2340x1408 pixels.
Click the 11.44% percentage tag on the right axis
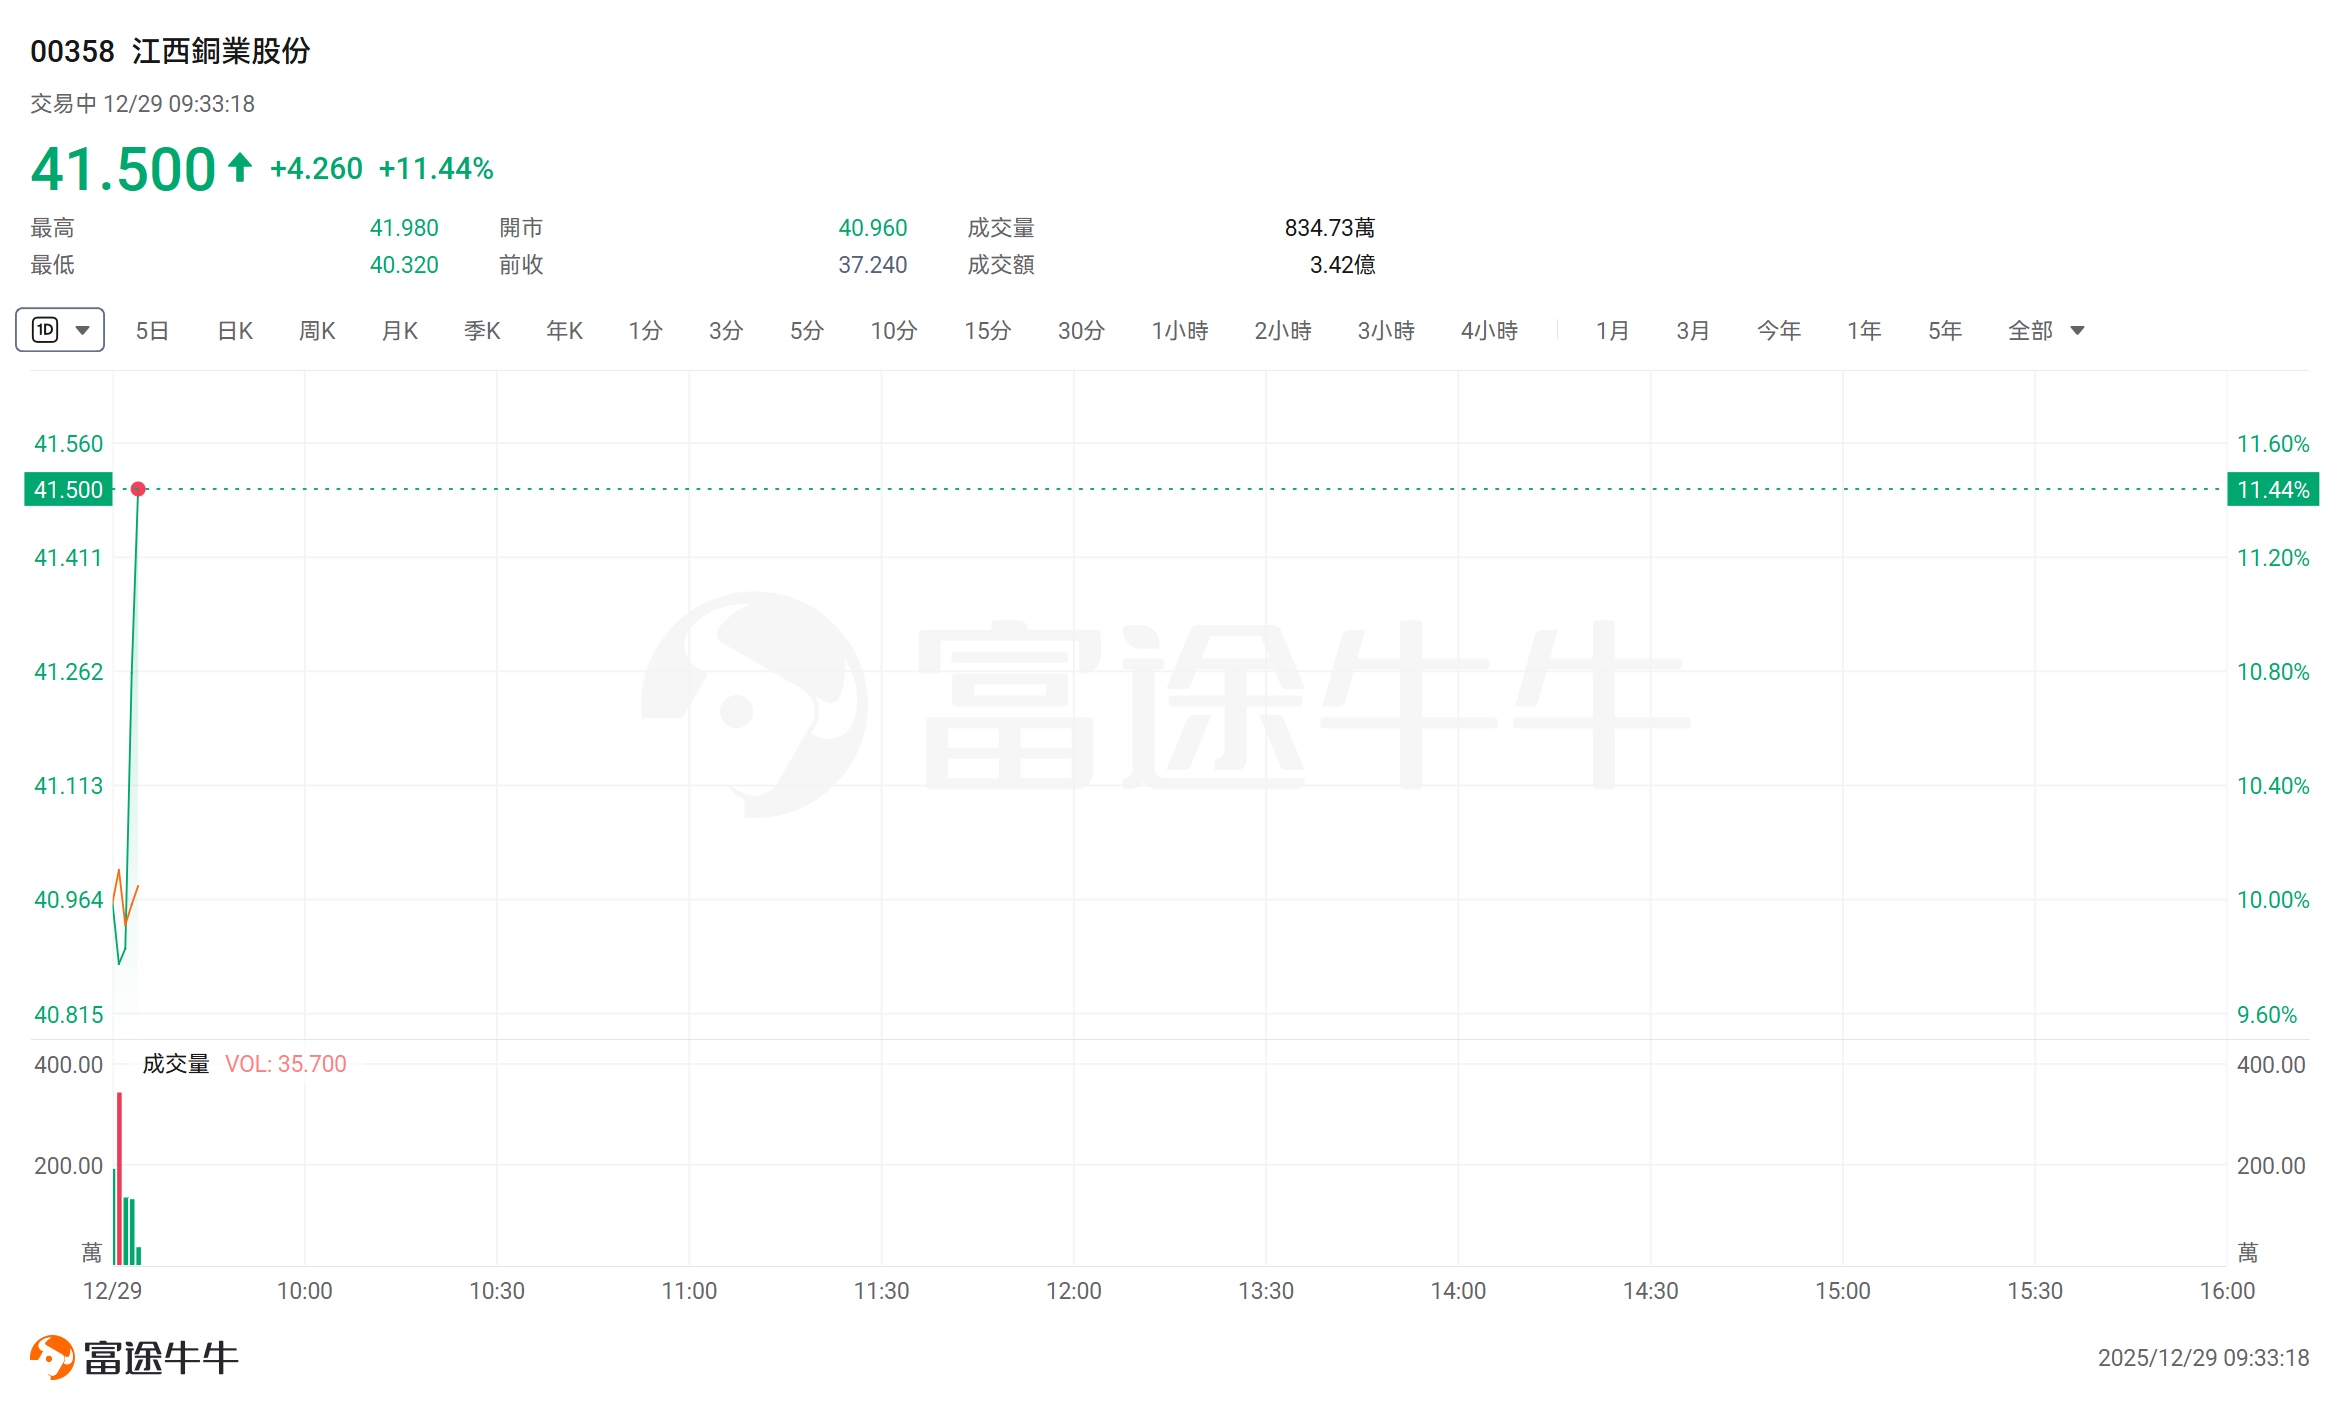(2272, 490)
